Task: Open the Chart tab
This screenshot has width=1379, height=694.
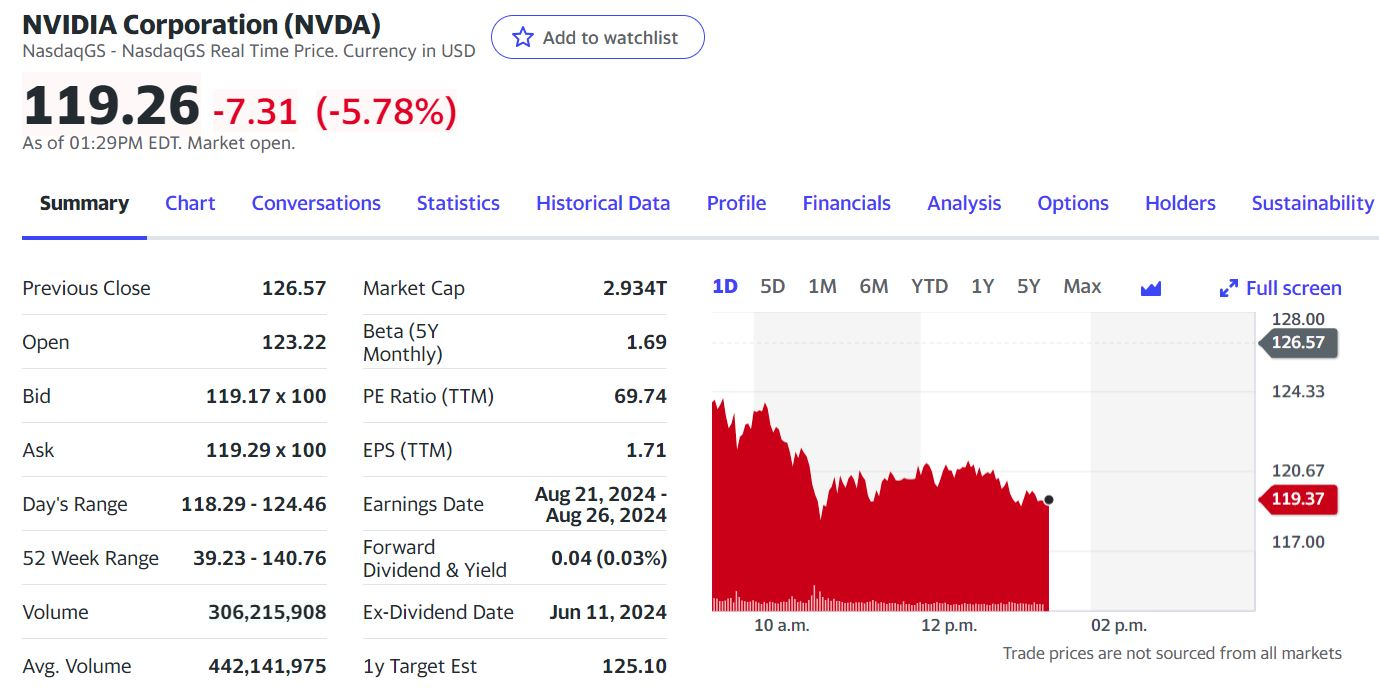Action: point(190,203)
